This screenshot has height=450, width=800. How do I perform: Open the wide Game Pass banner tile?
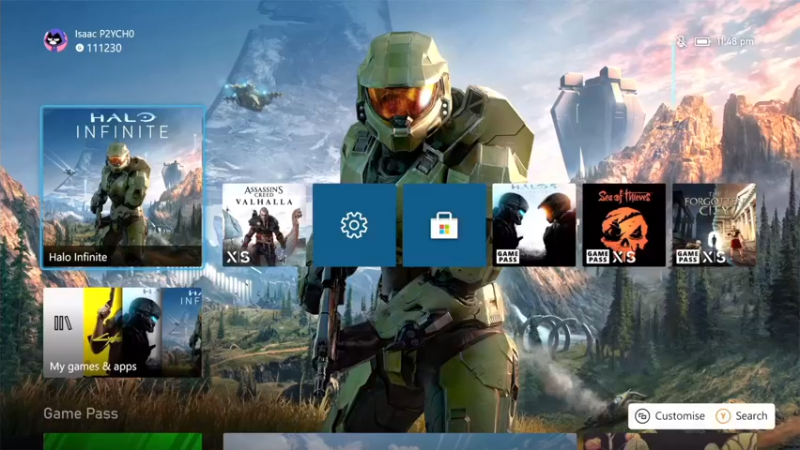400,442
